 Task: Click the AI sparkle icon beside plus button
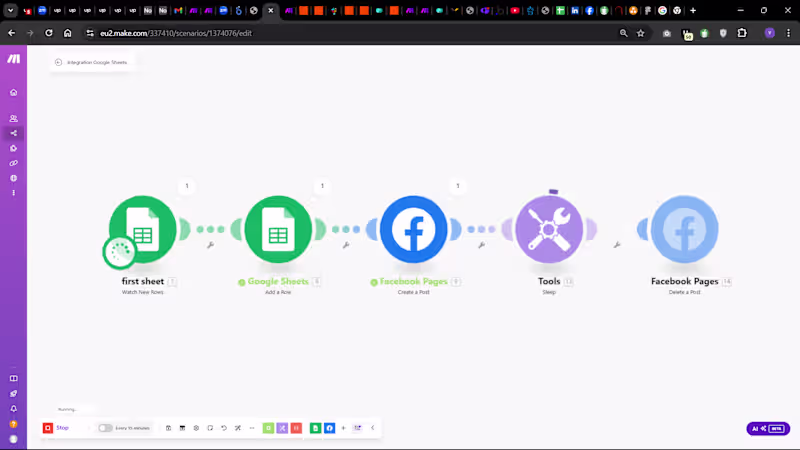(358, 428)
